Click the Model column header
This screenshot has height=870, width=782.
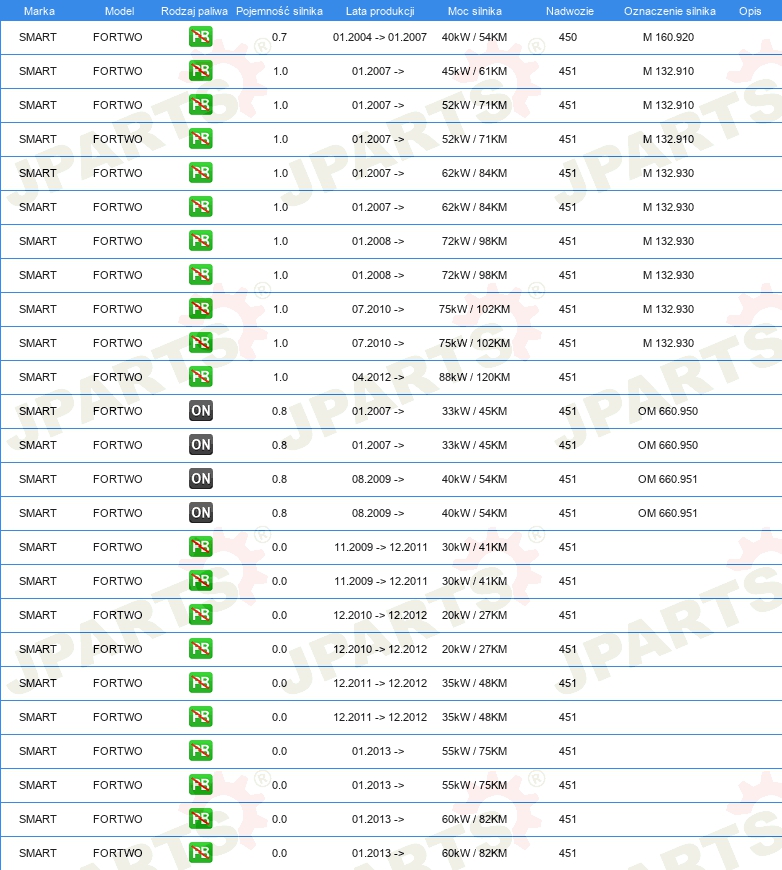[119, 11]
